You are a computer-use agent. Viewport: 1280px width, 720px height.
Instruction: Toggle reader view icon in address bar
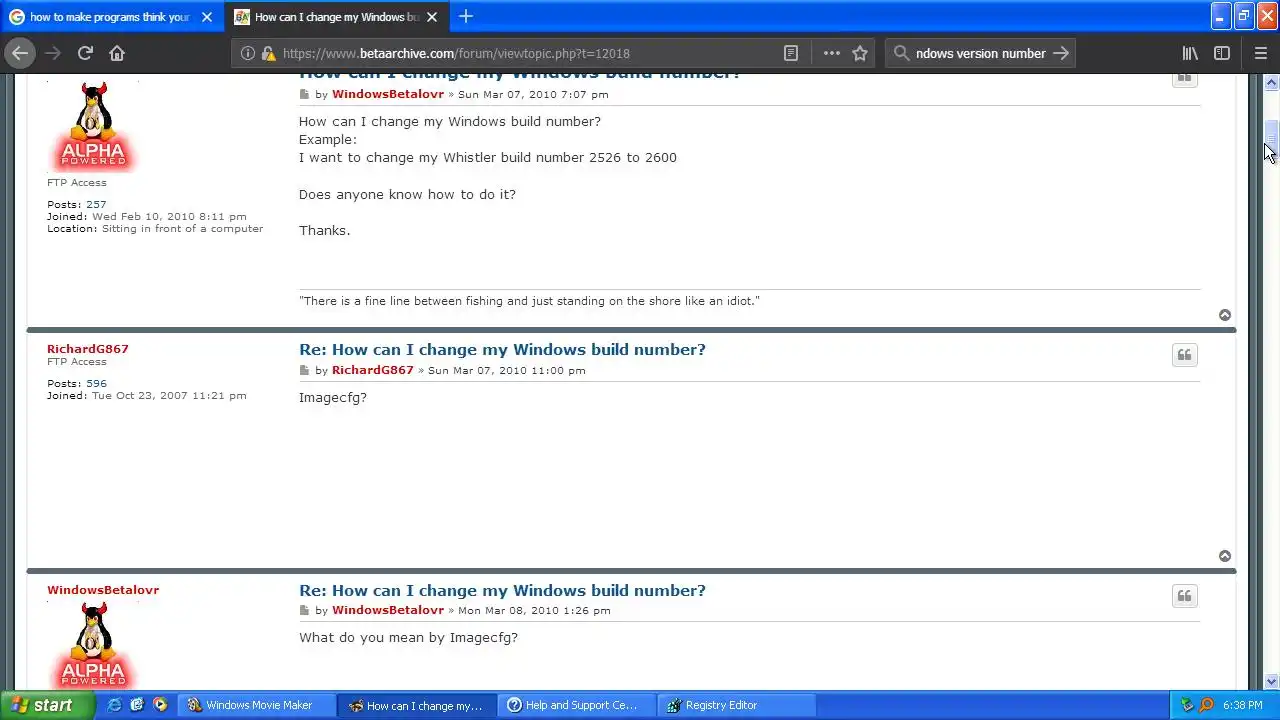point(790,53)
